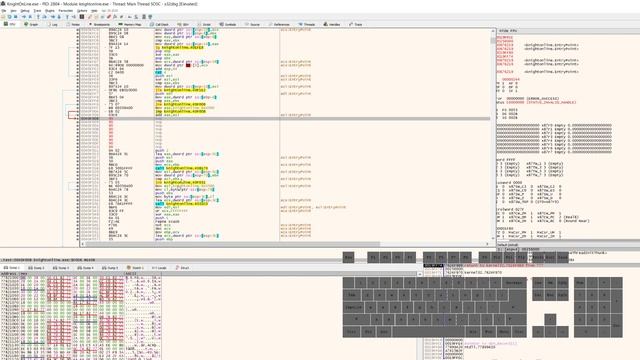The height and width of the screenshot is (360, 640).
Task: Select the Locals tab
Action: pyautogui.click(x=159, y=268)
